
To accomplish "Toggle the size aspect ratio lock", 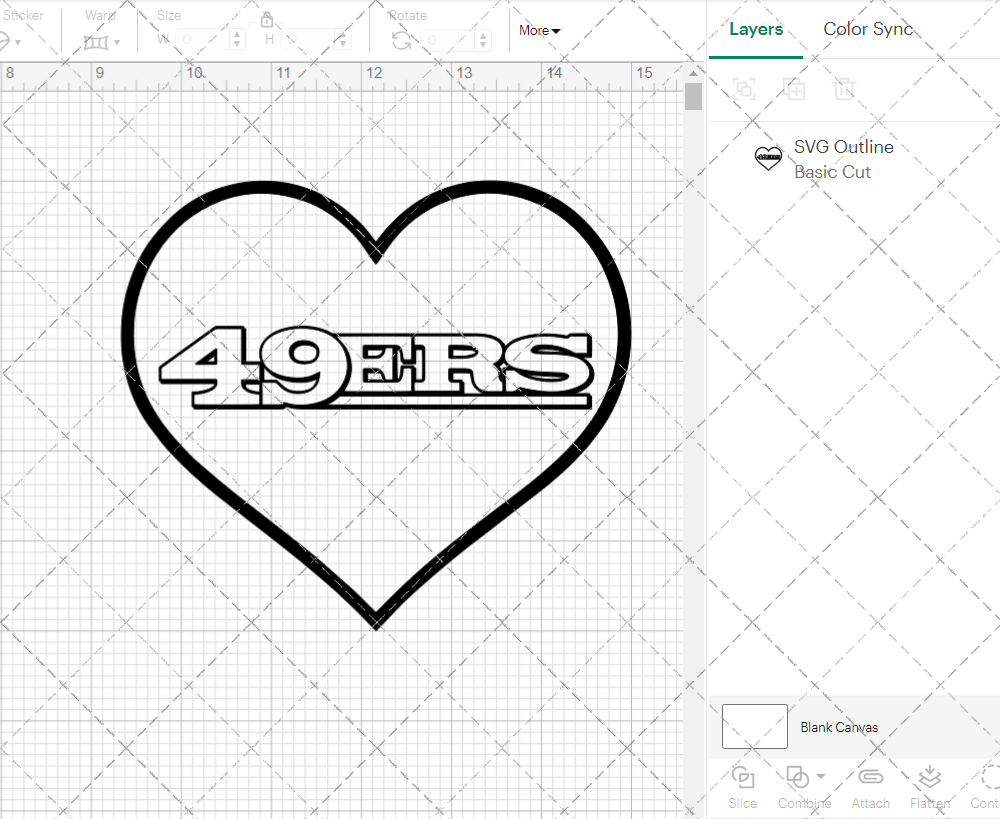I will pyautogui.click(x=267, y=21).
